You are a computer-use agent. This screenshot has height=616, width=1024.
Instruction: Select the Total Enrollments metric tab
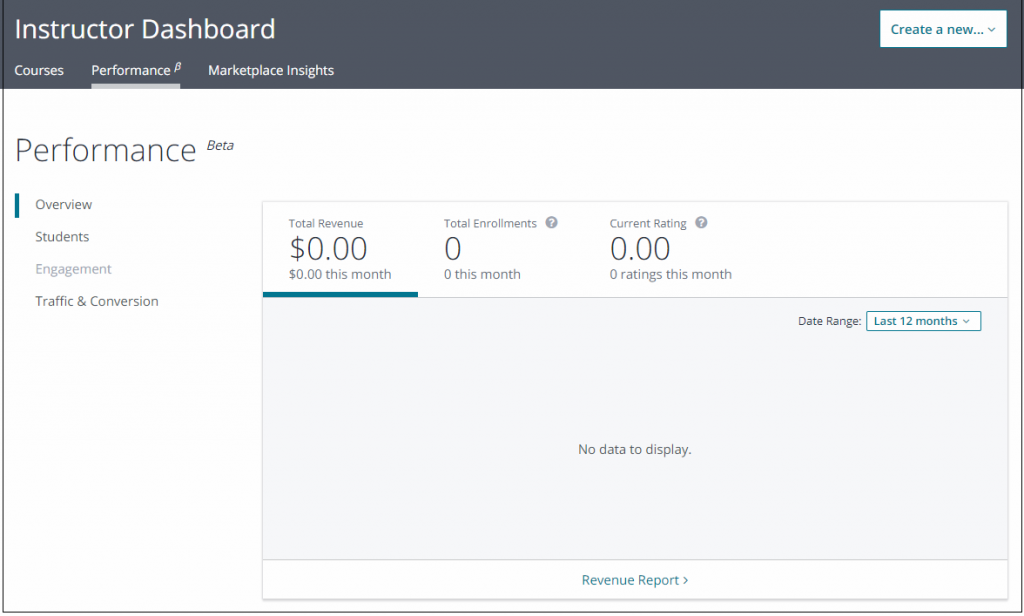500,250
